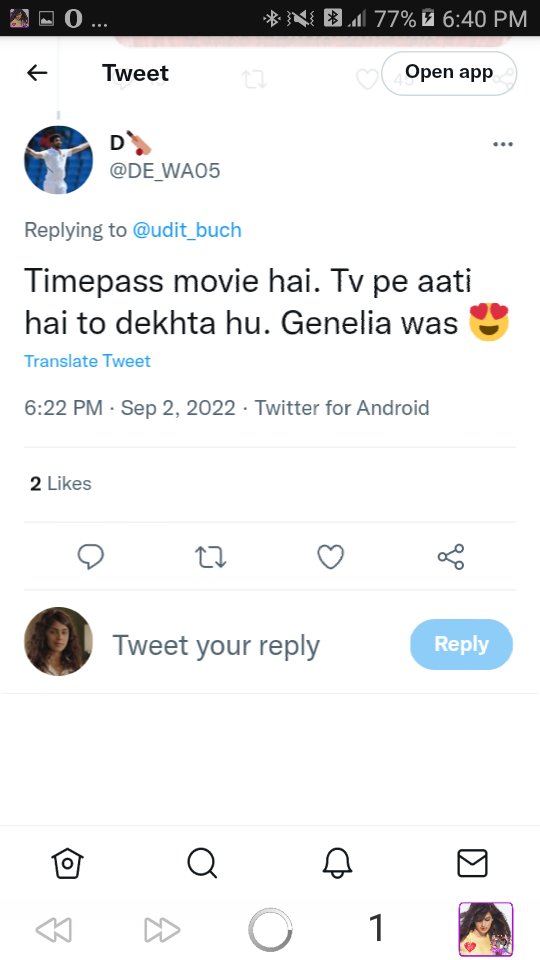This screenshot has height=960, width=540.
Task: View the 2 Likes list
Action: [61, 484]
